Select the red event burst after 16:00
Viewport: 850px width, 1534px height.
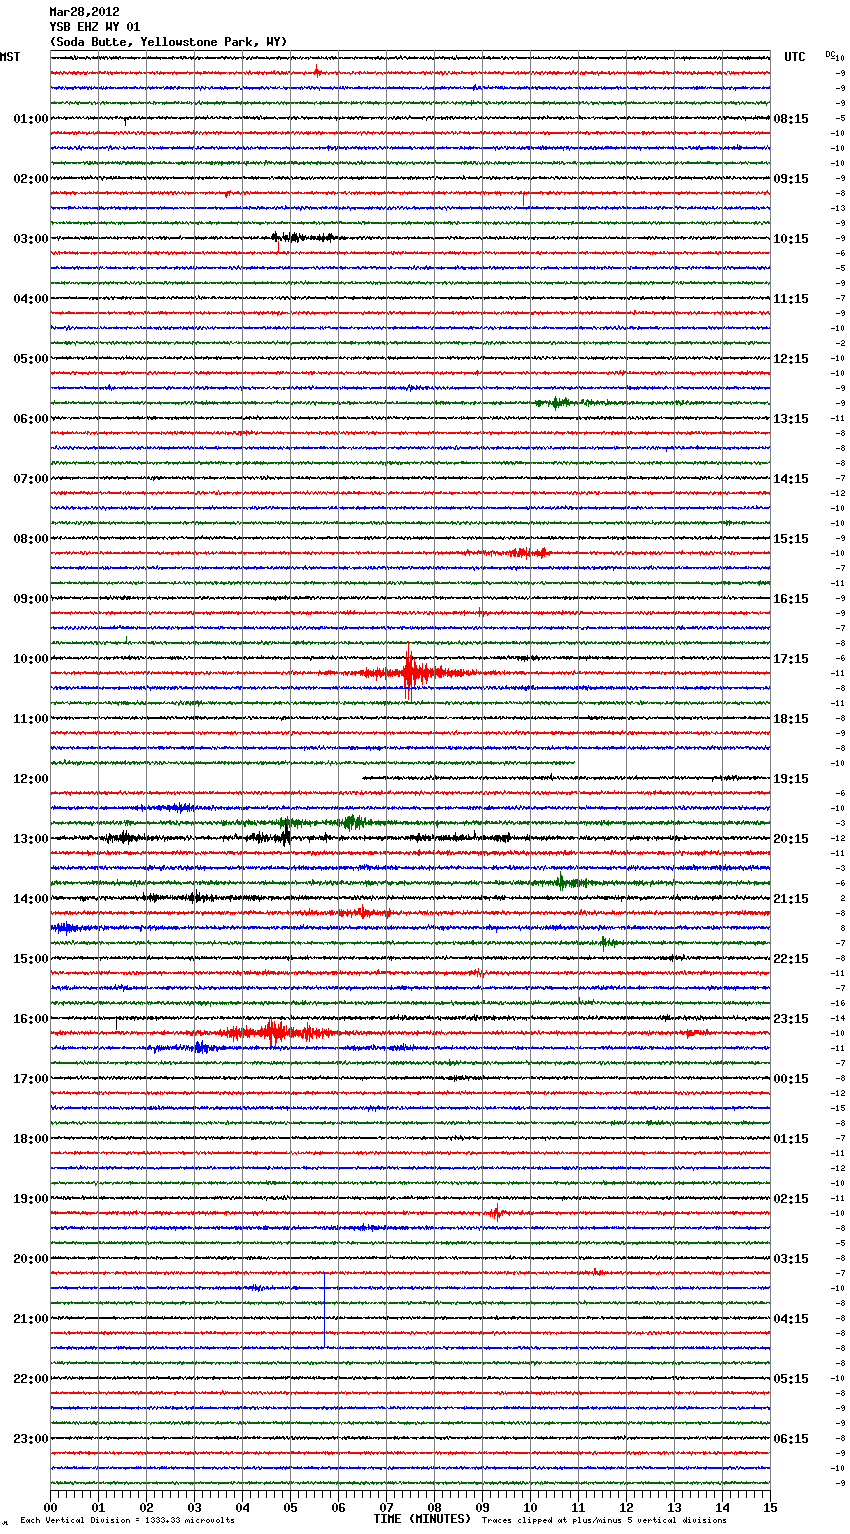(272, 1032)
